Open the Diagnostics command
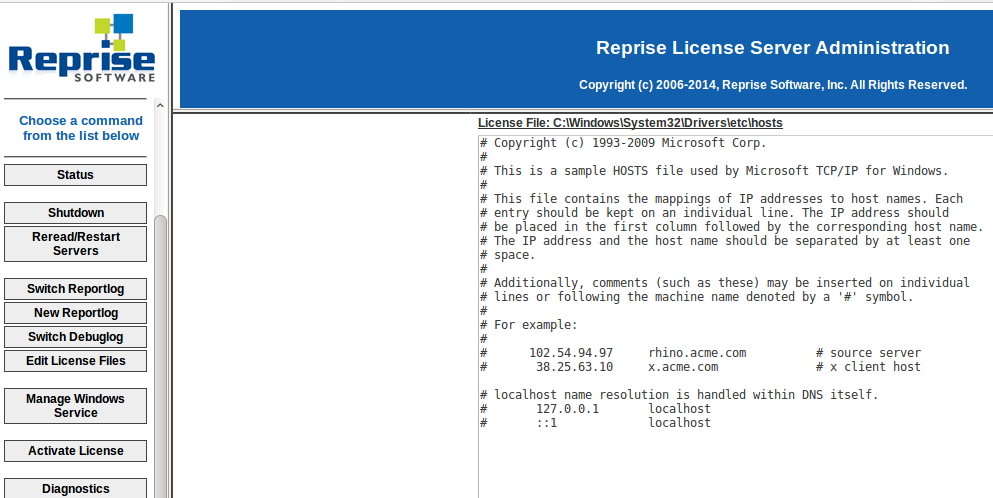 coord(75,488)
